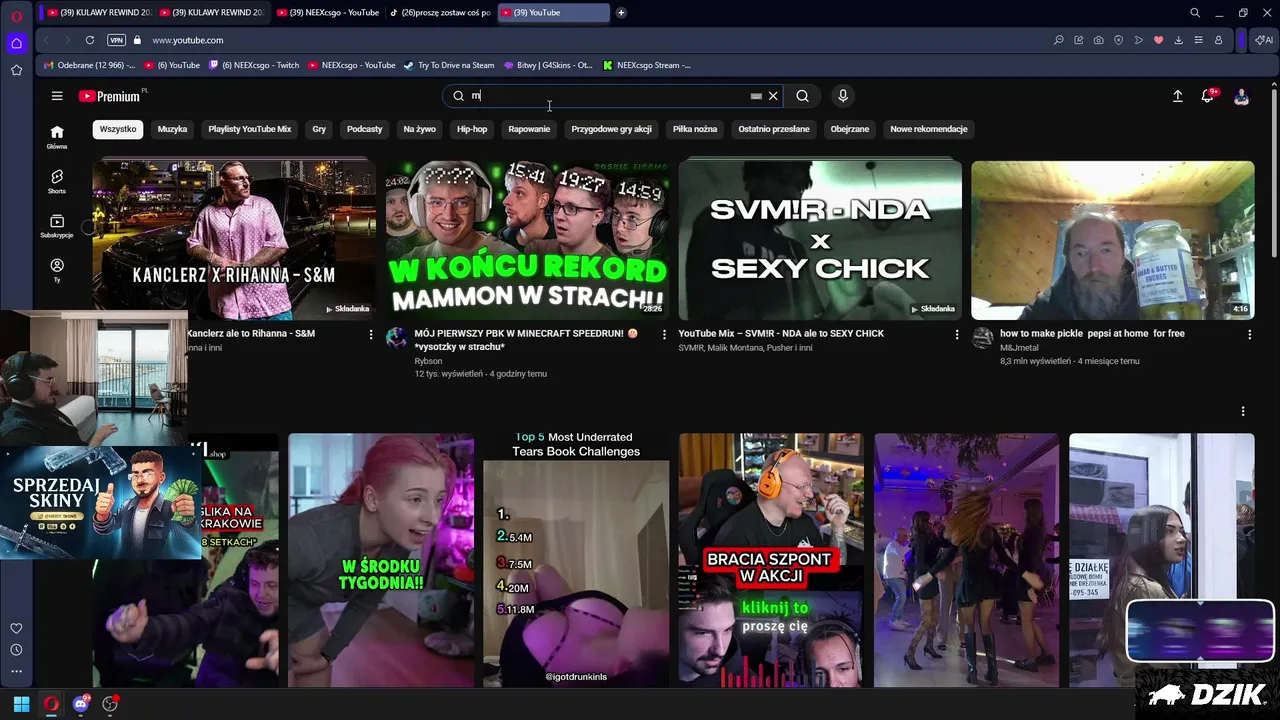Open the pickle pepsi video thumbnail
Screen dimensions: 1280x720
(x=1113, y=240)
